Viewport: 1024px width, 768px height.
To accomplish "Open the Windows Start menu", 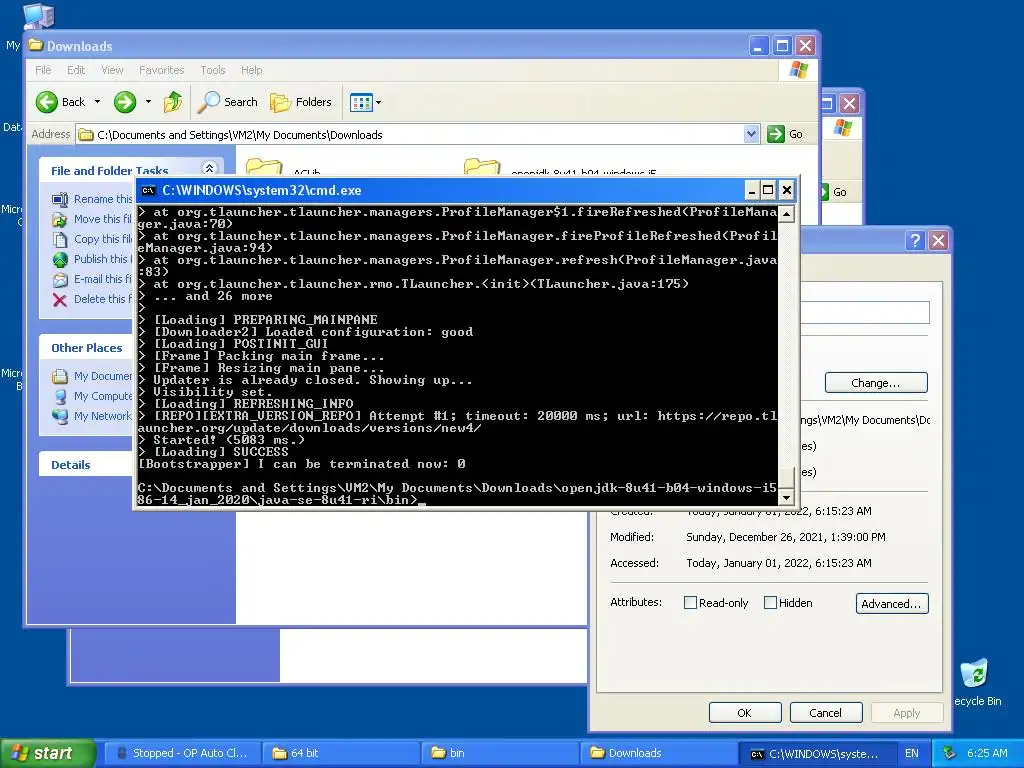I will click(48, 753).
